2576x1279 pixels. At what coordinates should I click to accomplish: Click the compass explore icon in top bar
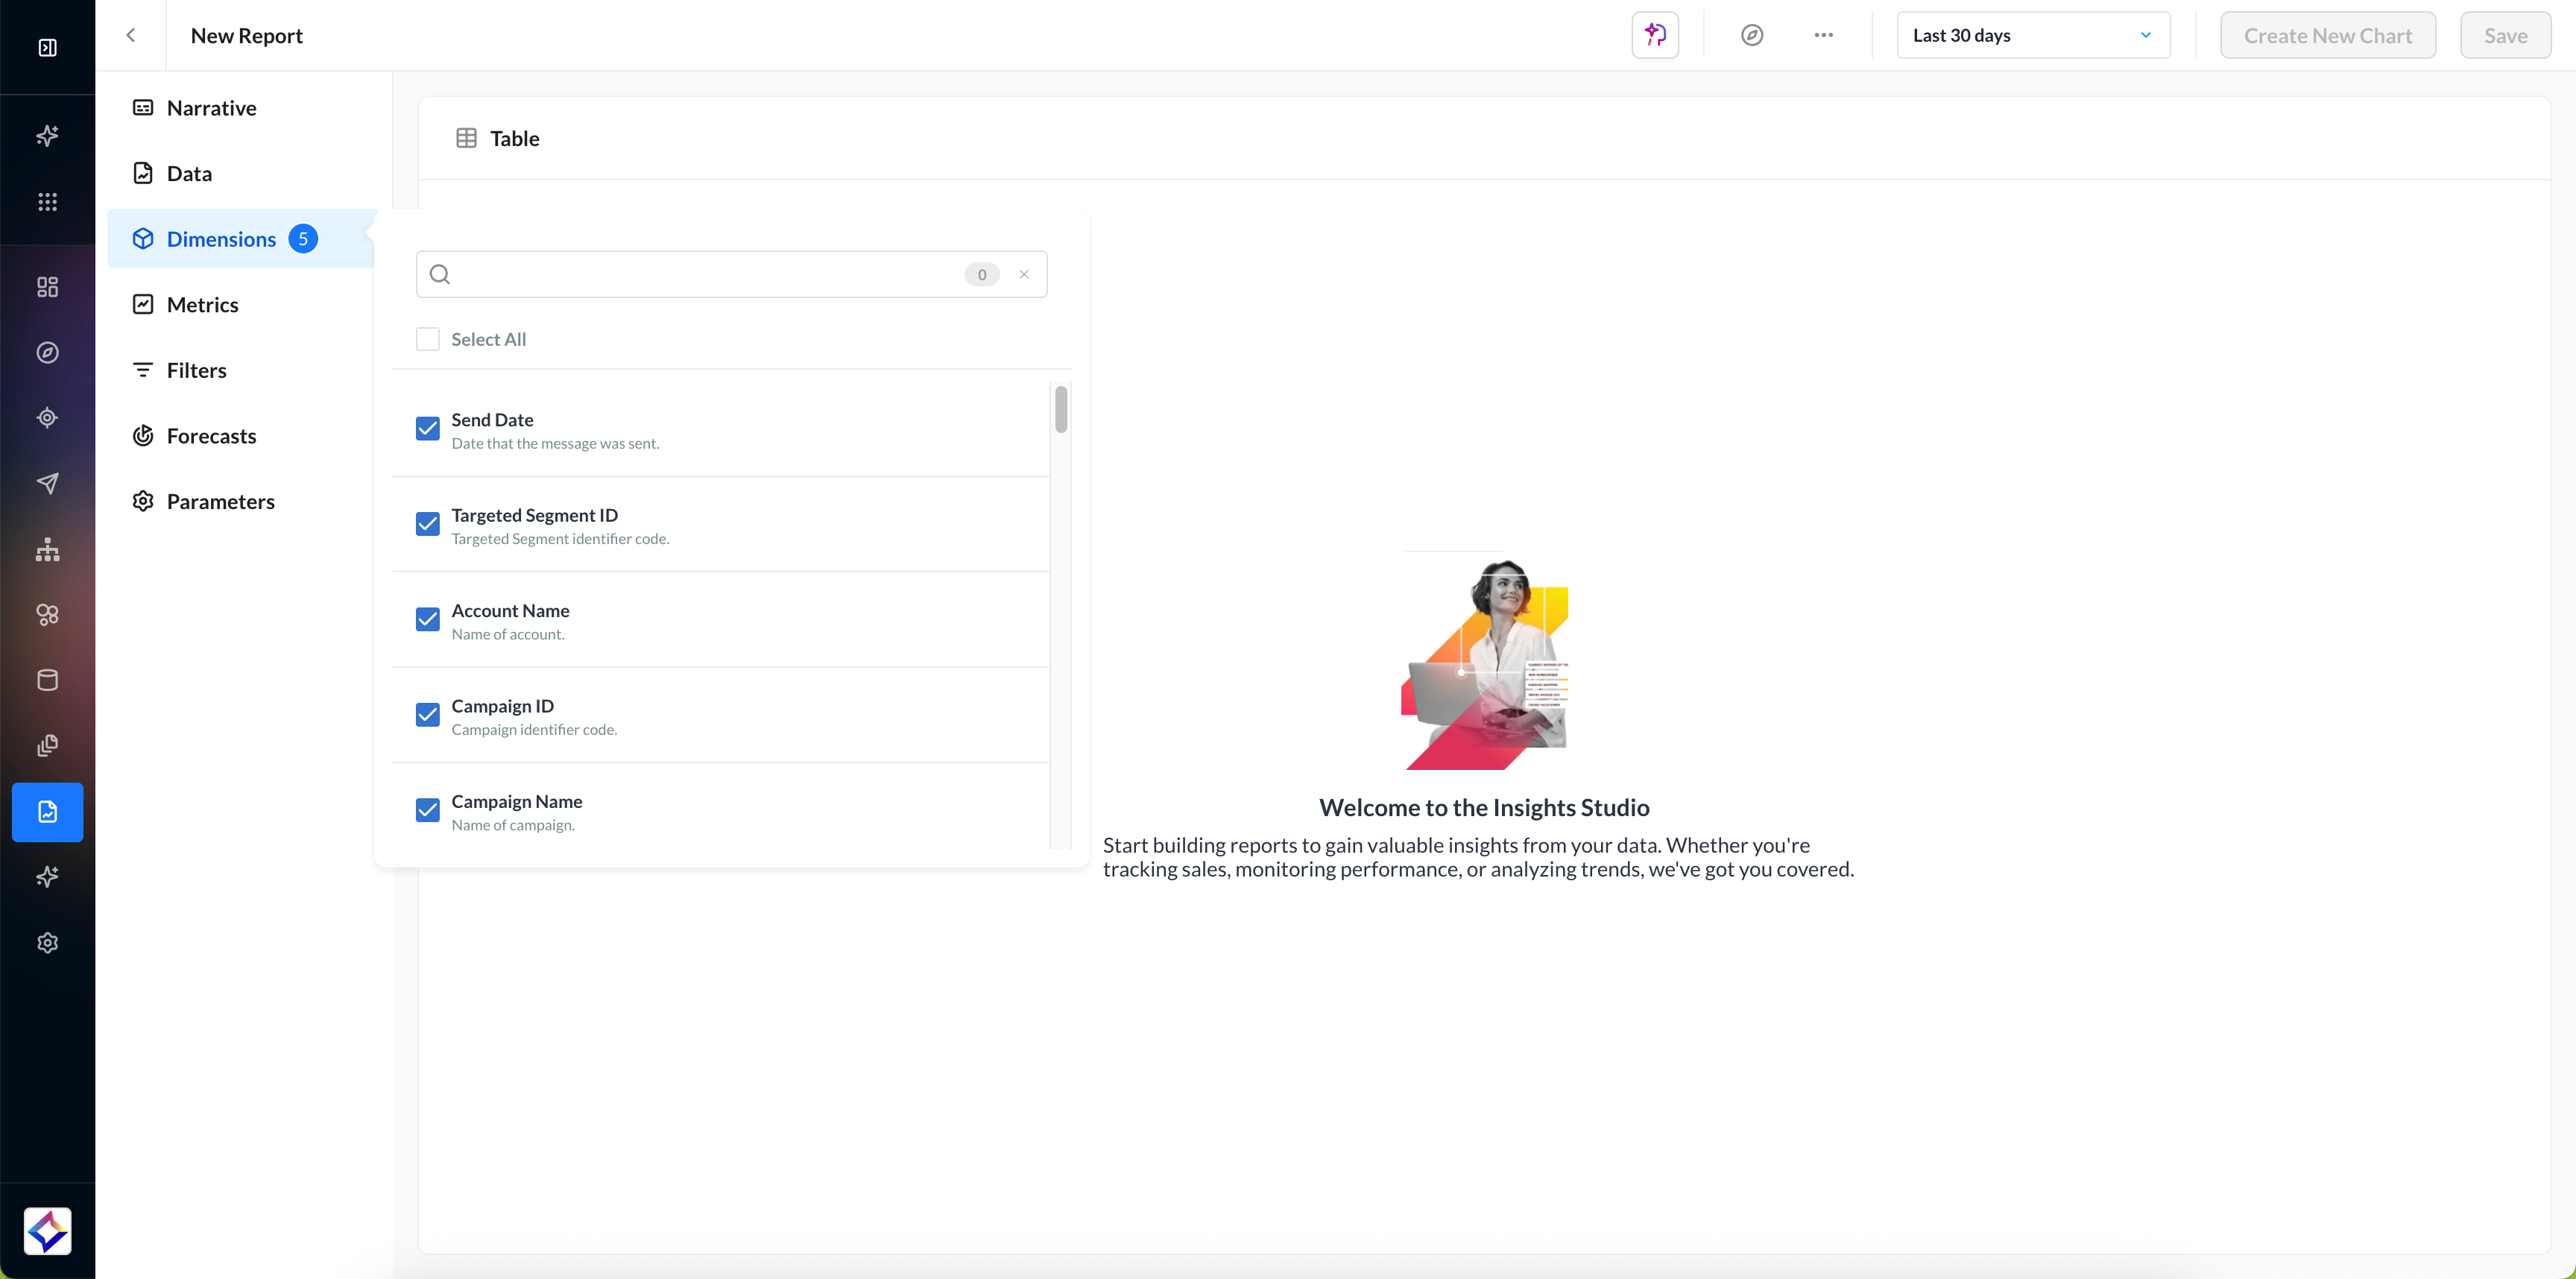point(1751,35)
